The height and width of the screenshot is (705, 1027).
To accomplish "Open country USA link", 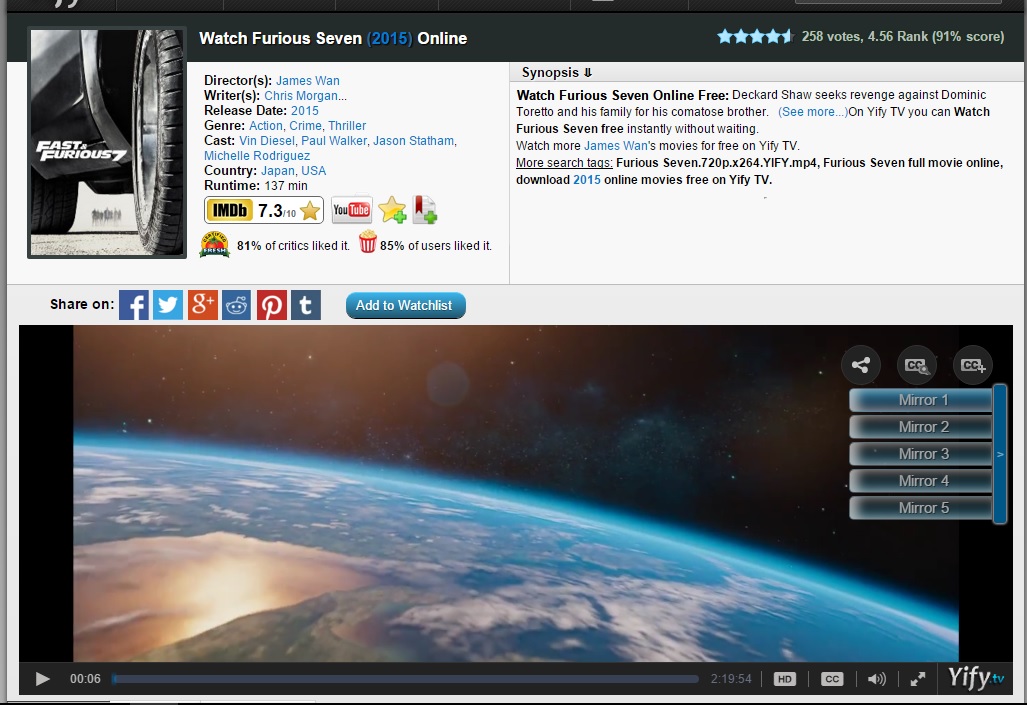I will [x=314, y=171].
